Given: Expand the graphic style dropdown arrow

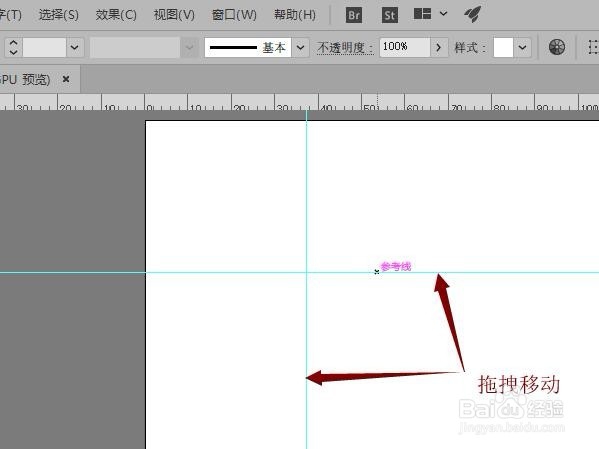Looking at the screenshot, I should pyautogui.click(x=522, y=47).
